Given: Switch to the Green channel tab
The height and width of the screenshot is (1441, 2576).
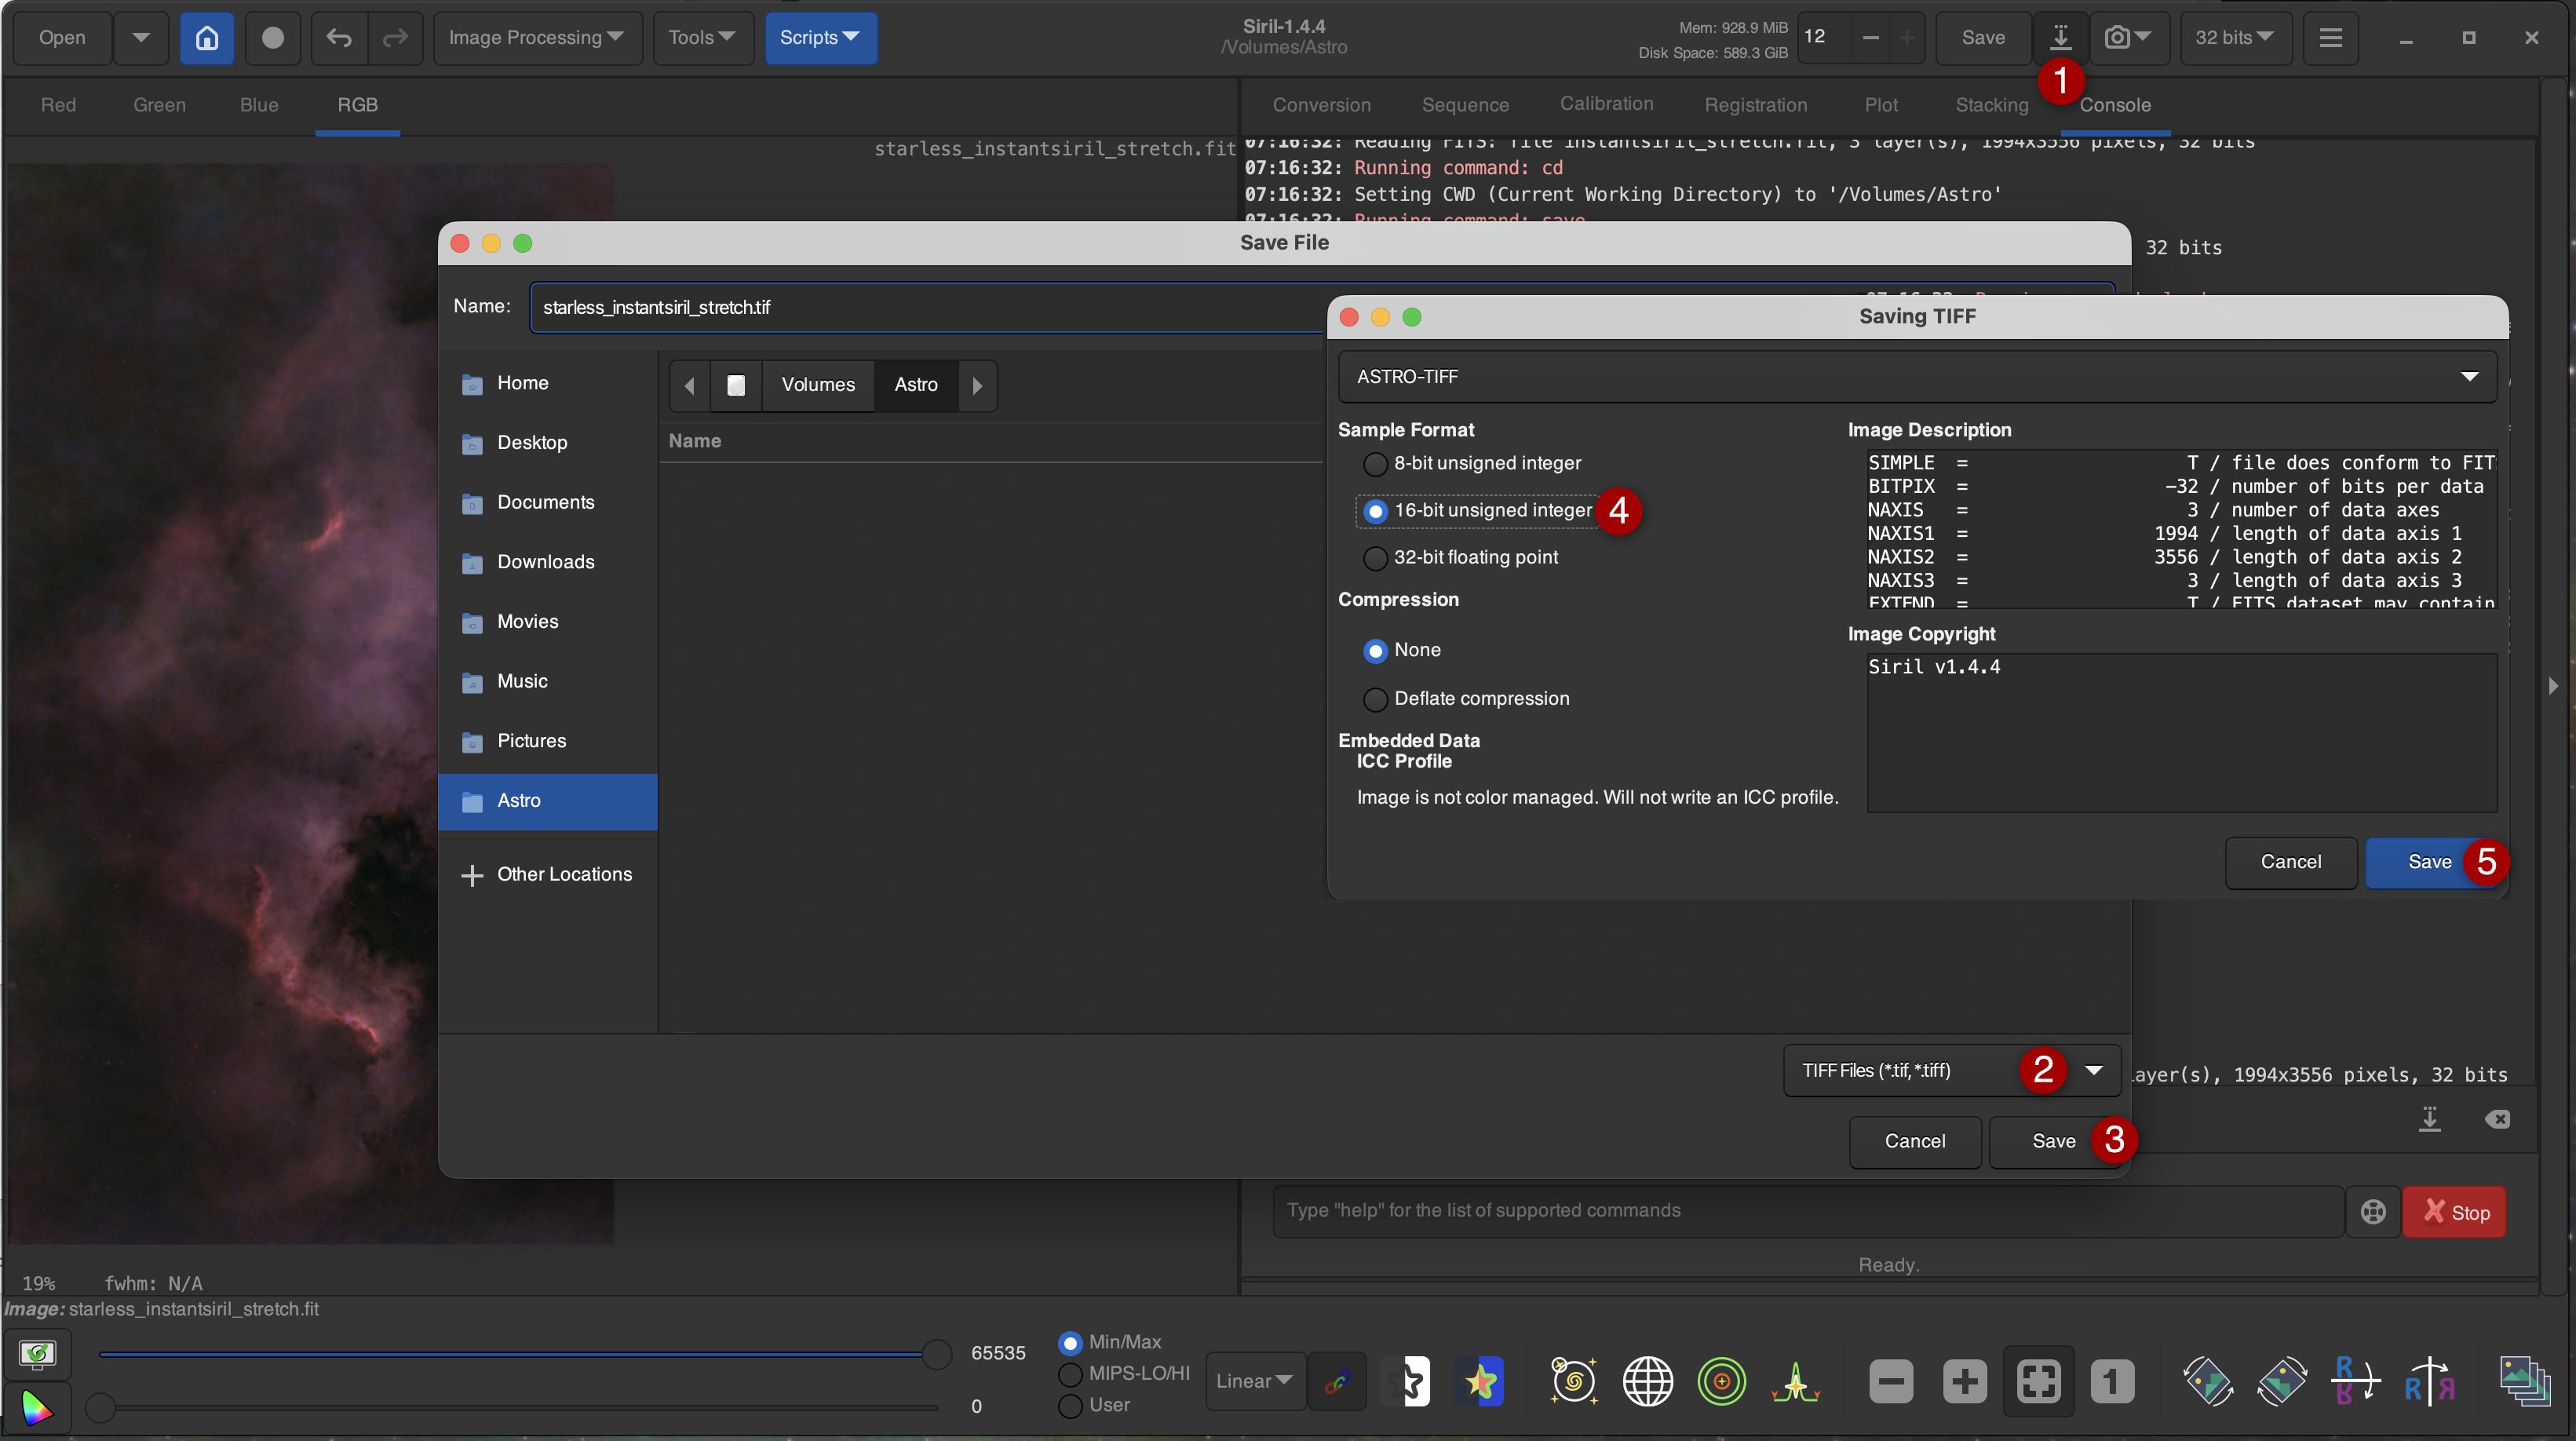Looking at the screenshot, I should tap(159, 105).
